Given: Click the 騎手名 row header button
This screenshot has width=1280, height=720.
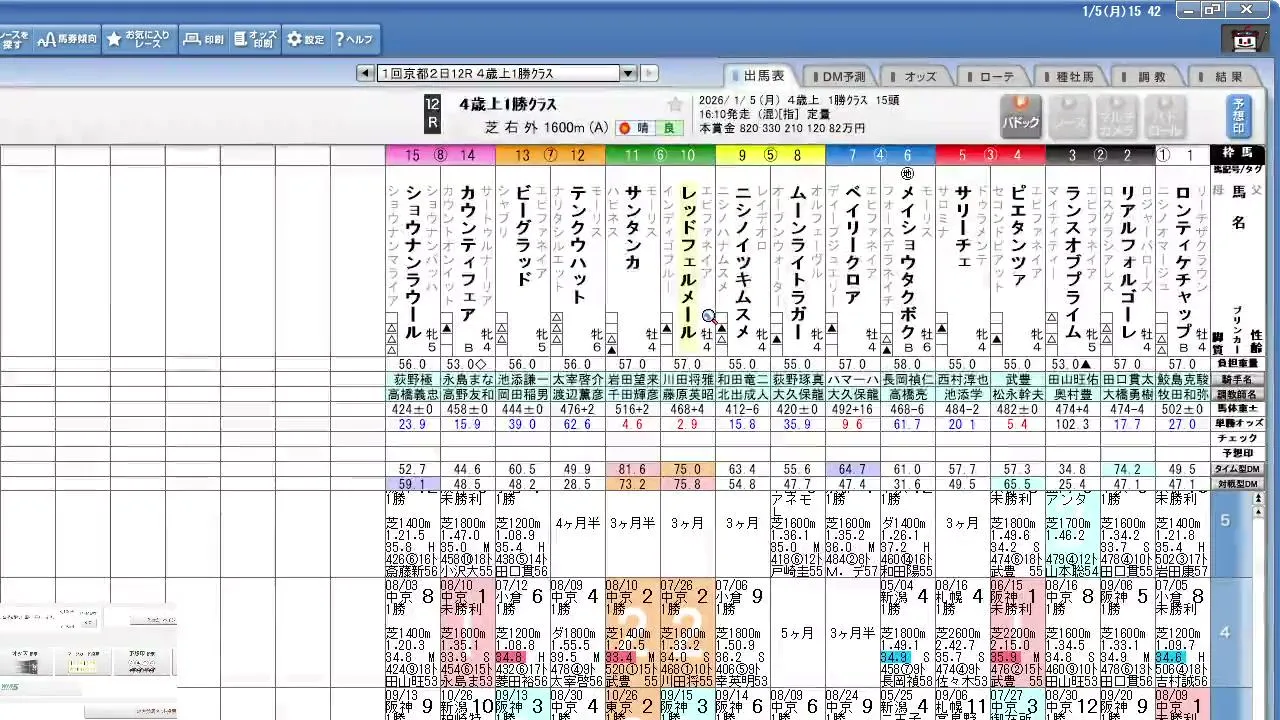Looking at the screenshot, I should [1238, 380].
